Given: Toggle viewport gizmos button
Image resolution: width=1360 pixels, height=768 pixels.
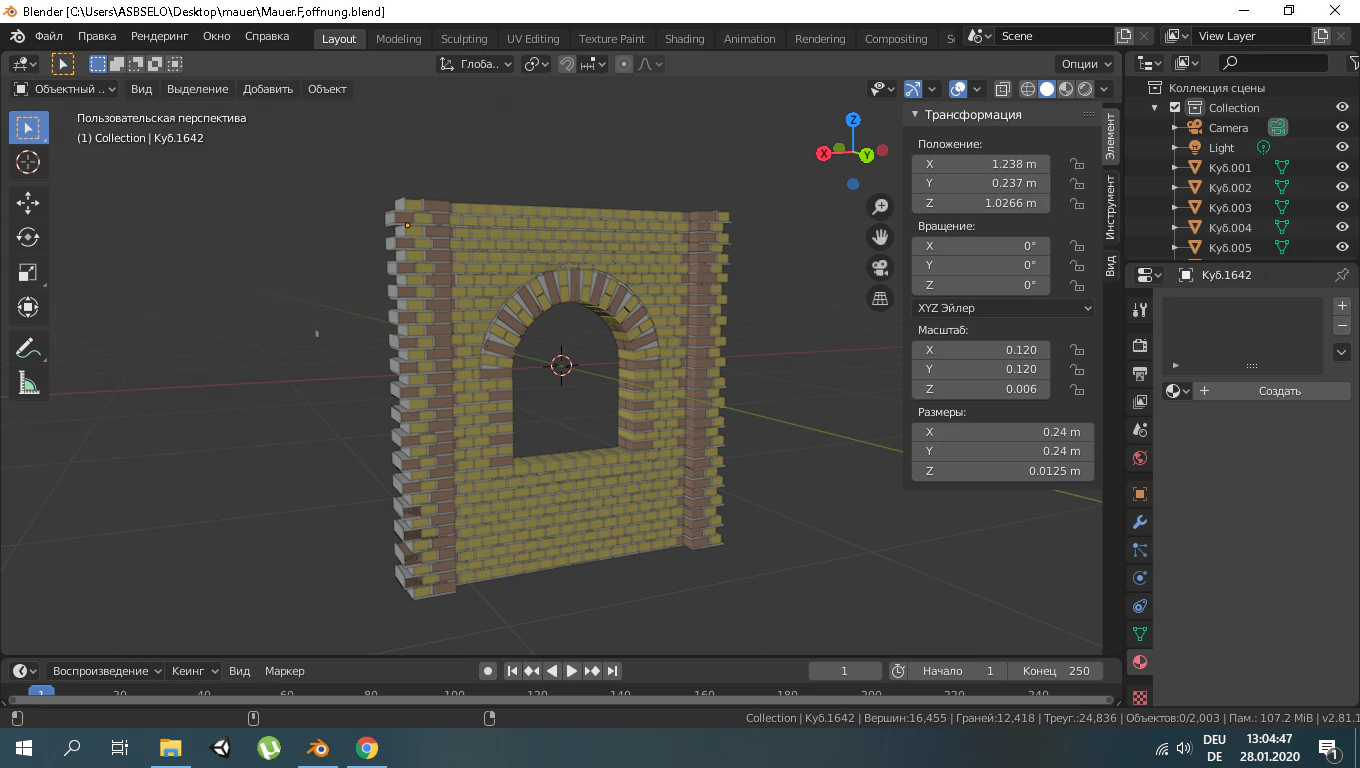Looking at the screenshot, I should (913, 89).
